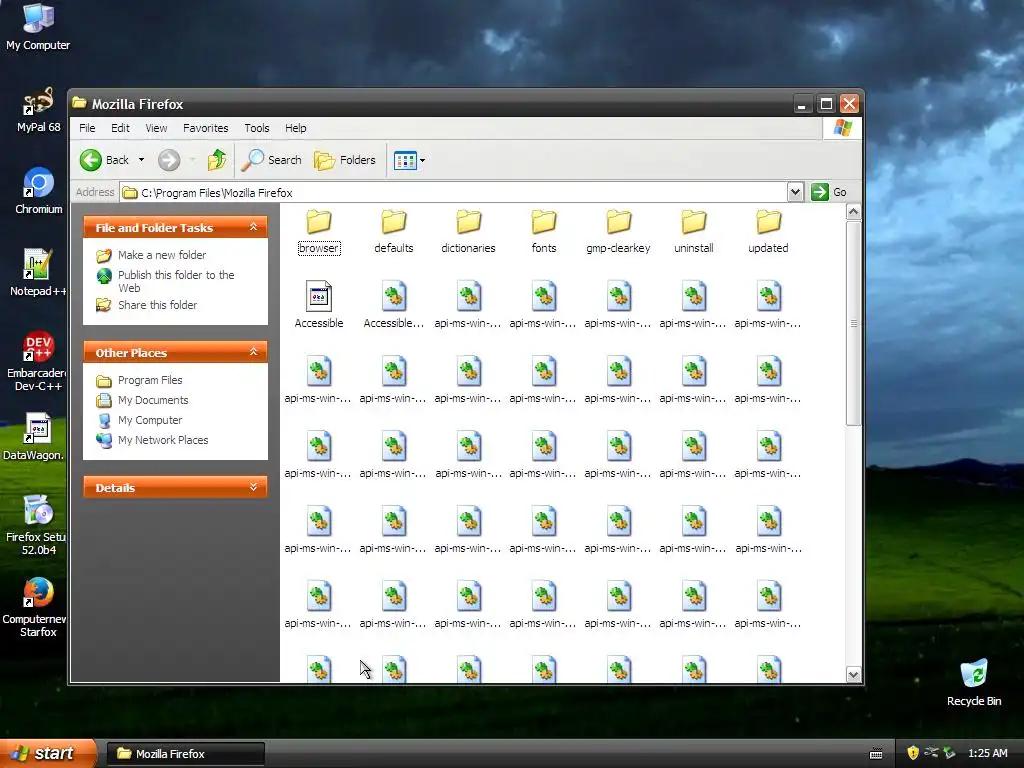Click Publish this folder to the Web
Image resolution: width=1024 pixels, height=768 pixels.
165,281
